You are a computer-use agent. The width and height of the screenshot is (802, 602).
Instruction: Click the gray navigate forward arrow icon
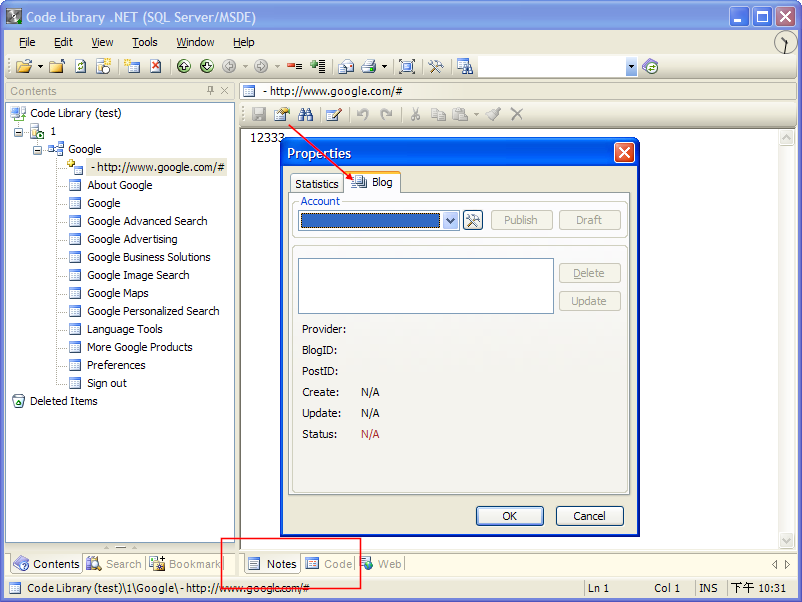click(x=261, y=66)
